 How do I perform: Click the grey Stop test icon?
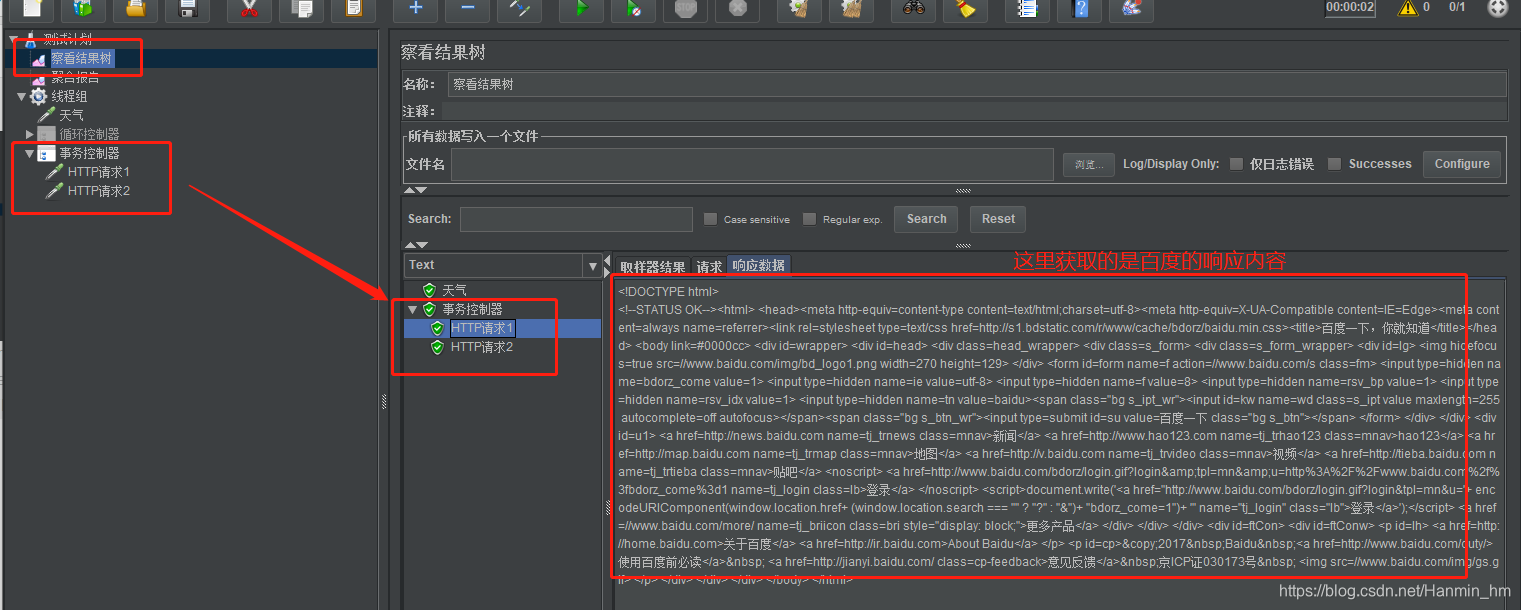pyautogui.click(x=685, y=8)
